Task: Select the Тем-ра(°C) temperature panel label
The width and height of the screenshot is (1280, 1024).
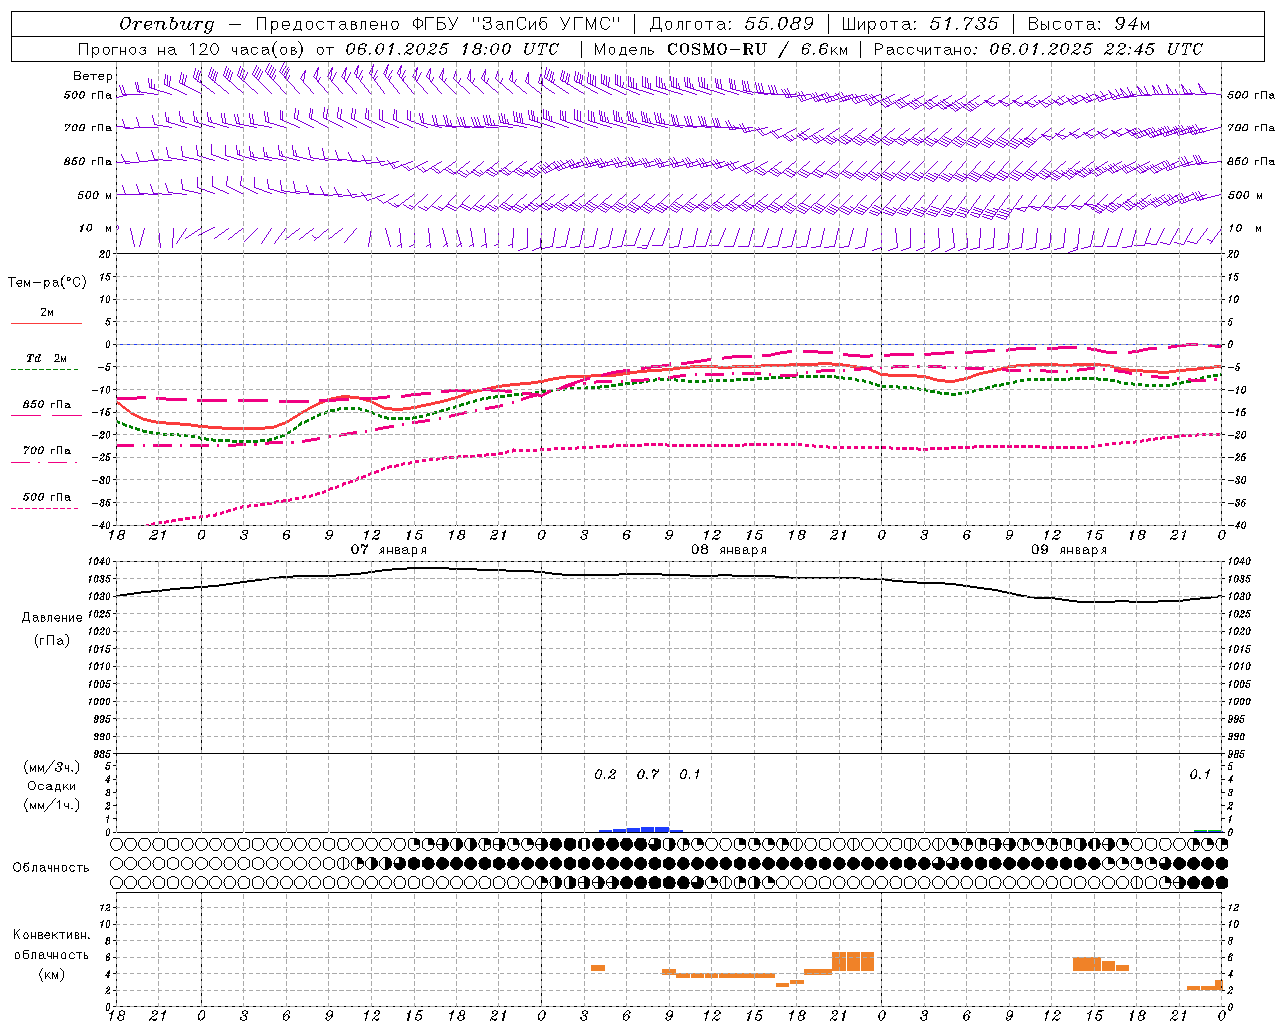Action: tap(47, 283)
